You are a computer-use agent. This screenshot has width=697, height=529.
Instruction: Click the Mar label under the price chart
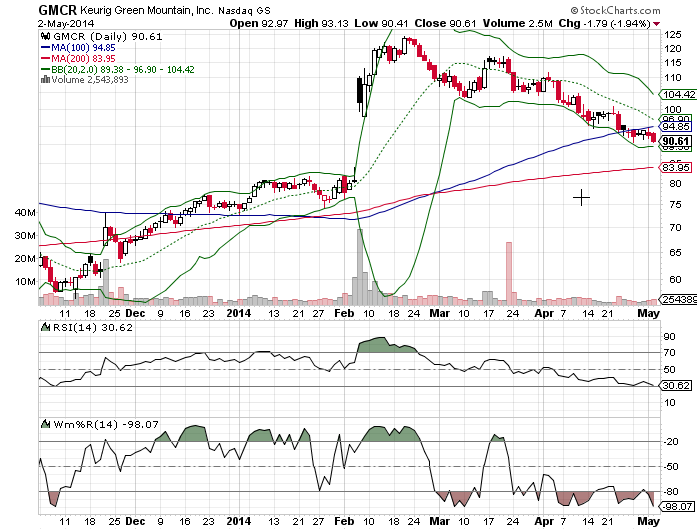point(440,313)
